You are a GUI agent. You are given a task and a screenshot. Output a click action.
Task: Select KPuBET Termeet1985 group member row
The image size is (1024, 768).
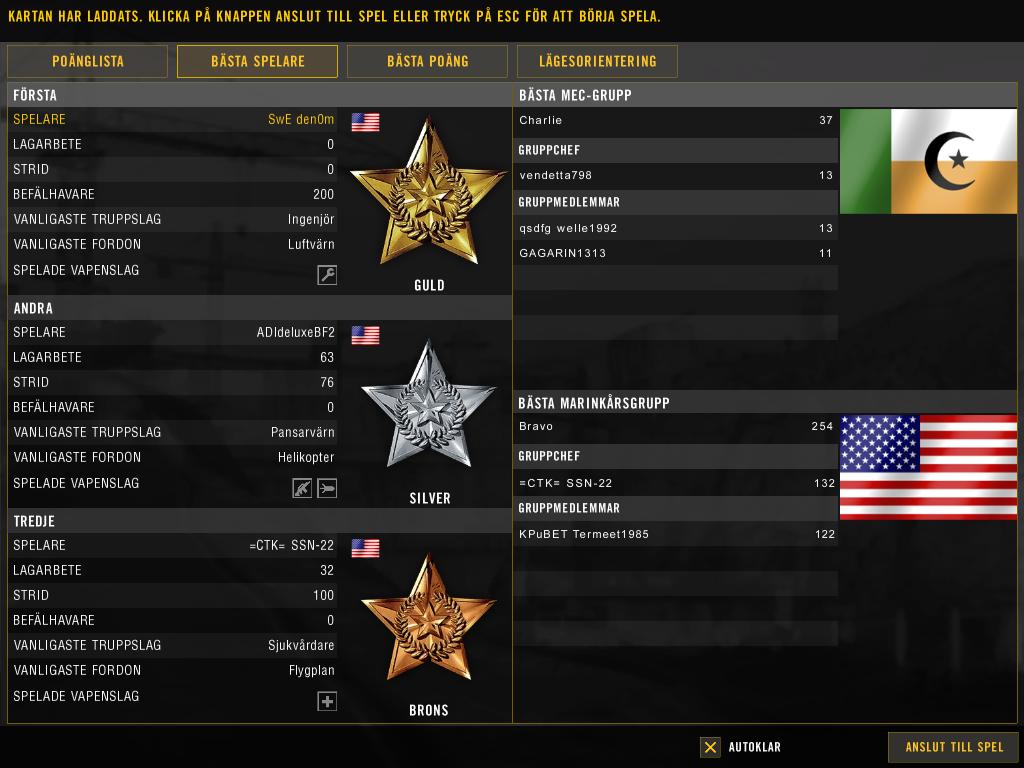click(x=675, y=534)
